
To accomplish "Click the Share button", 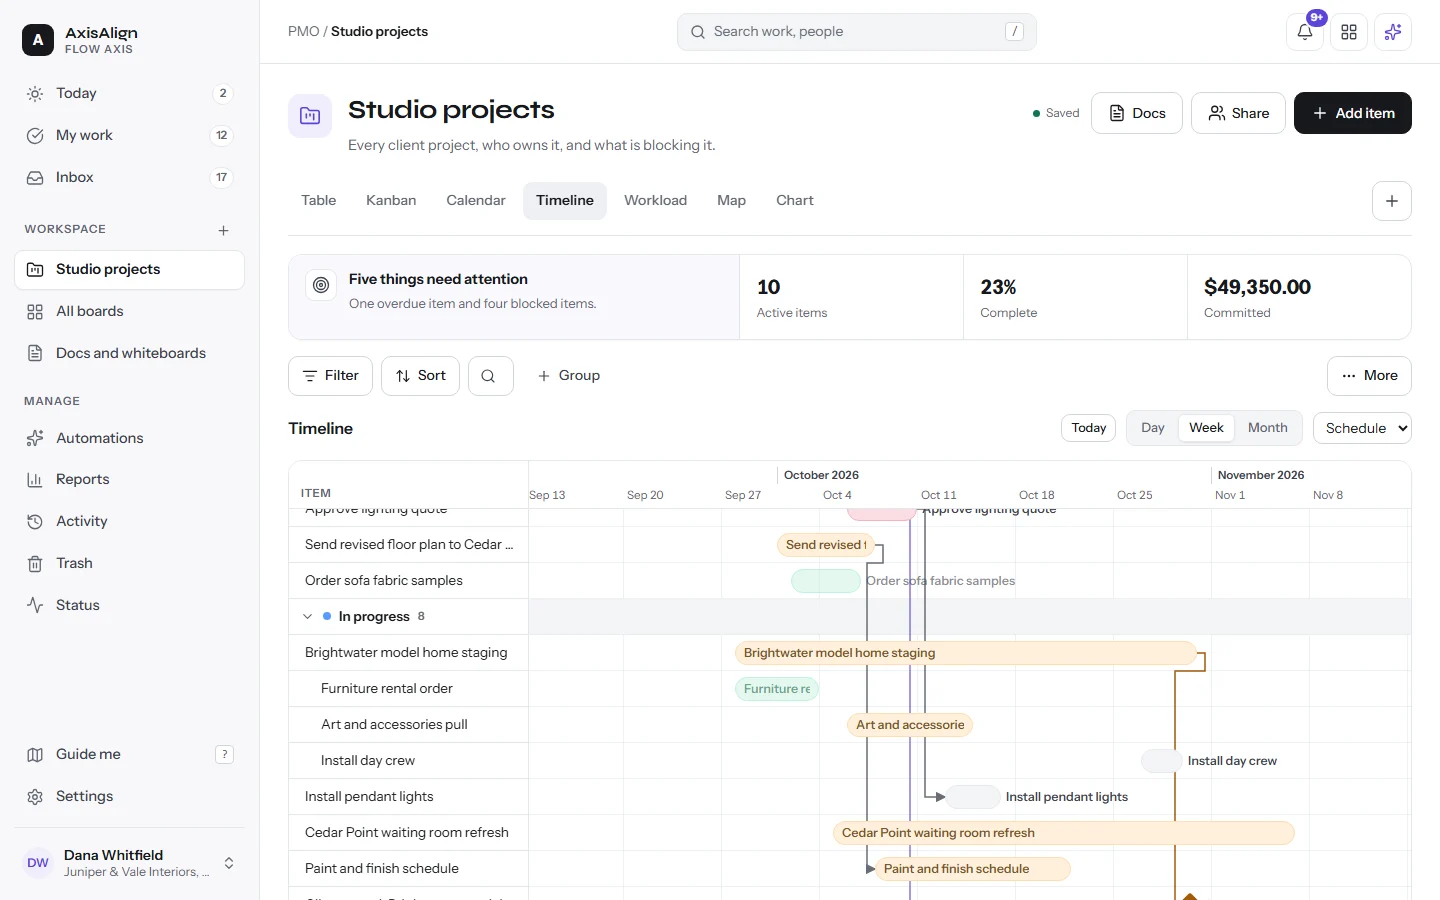I will (x=1238, y=113).
